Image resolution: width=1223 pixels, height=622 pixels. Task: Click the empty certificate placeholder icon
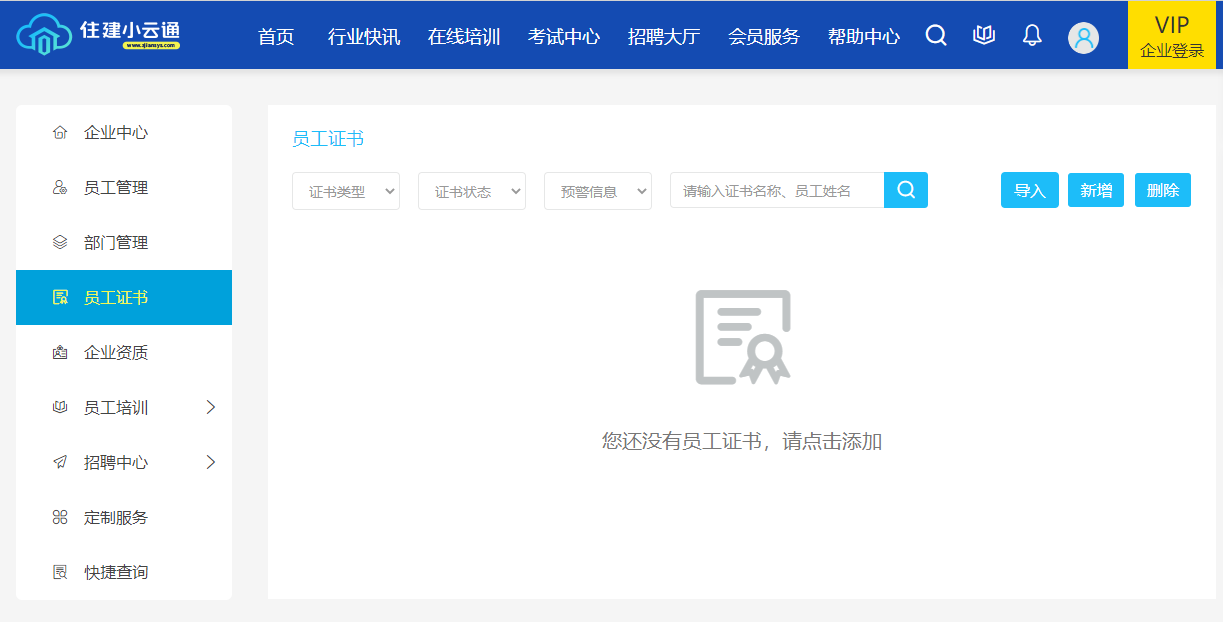click(743, 337)
